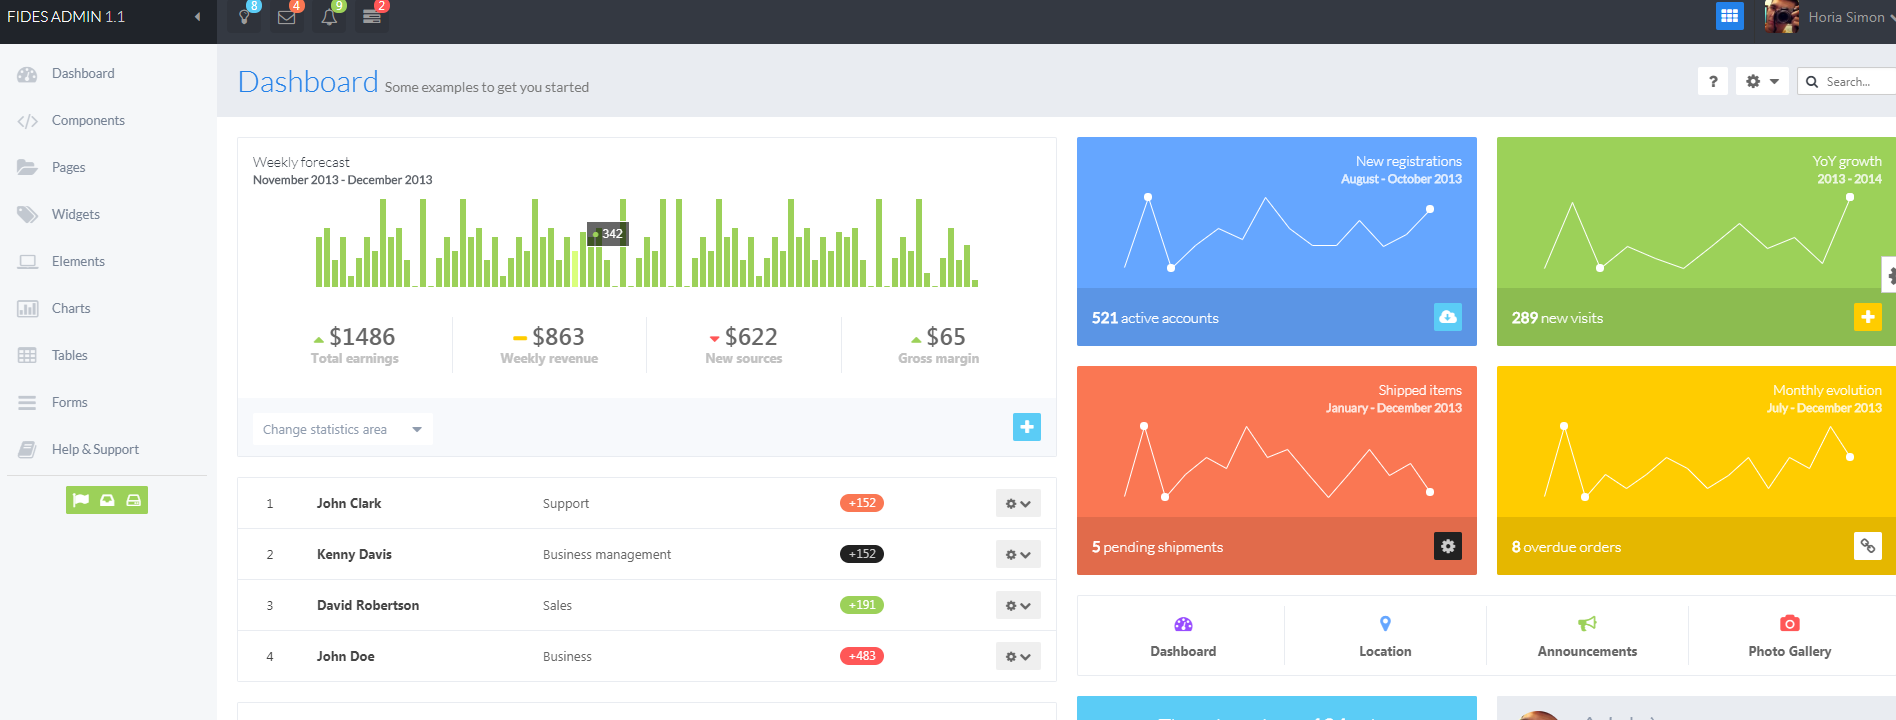Click the green flag icon in sidebar

(x=81, y=500)
